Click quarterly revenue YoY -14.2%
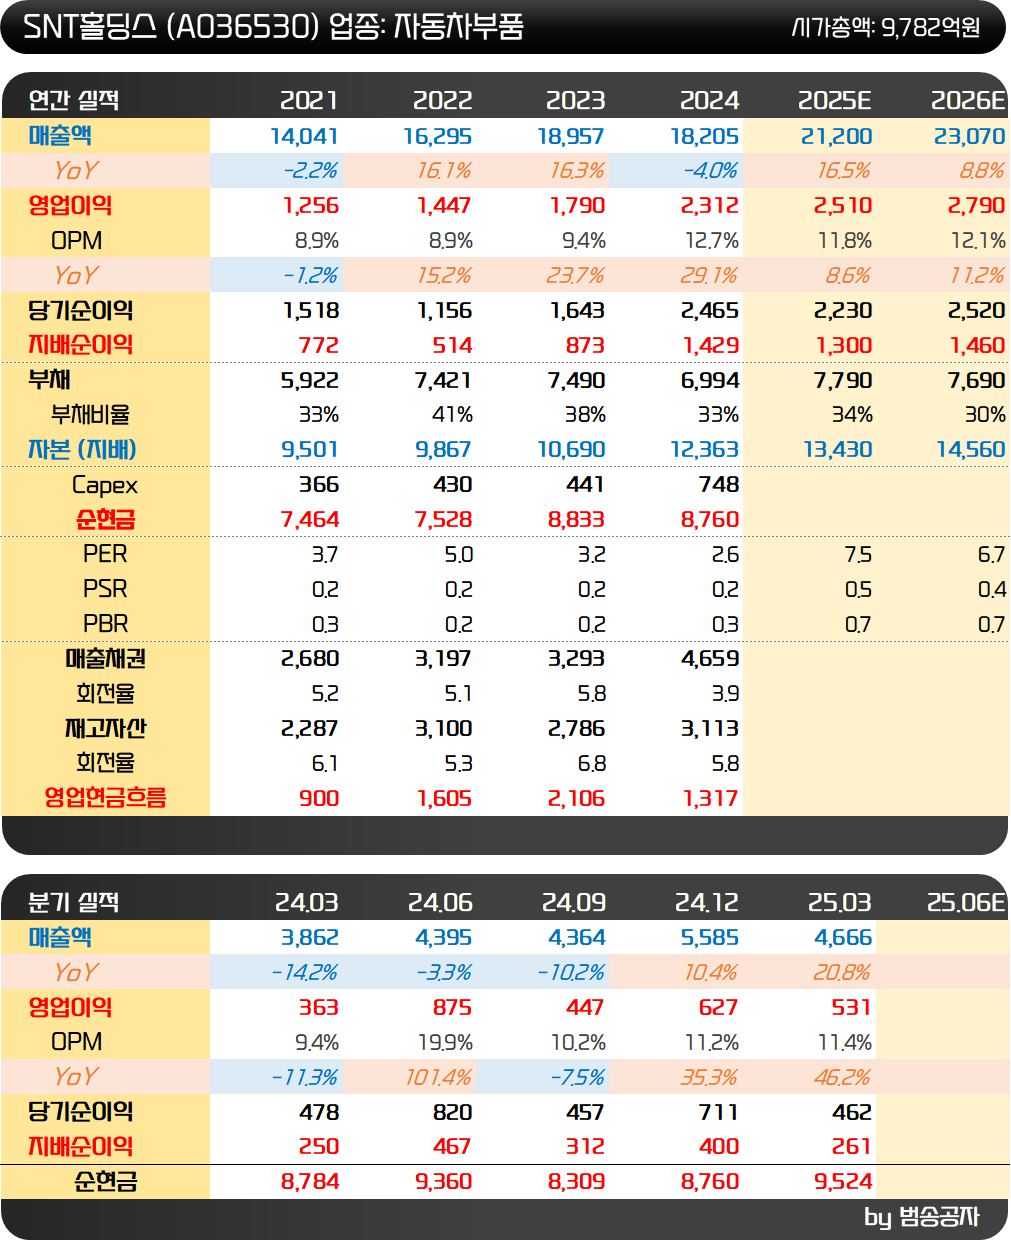This screenshot has width=1011, height=1240. tap(305, 973)
